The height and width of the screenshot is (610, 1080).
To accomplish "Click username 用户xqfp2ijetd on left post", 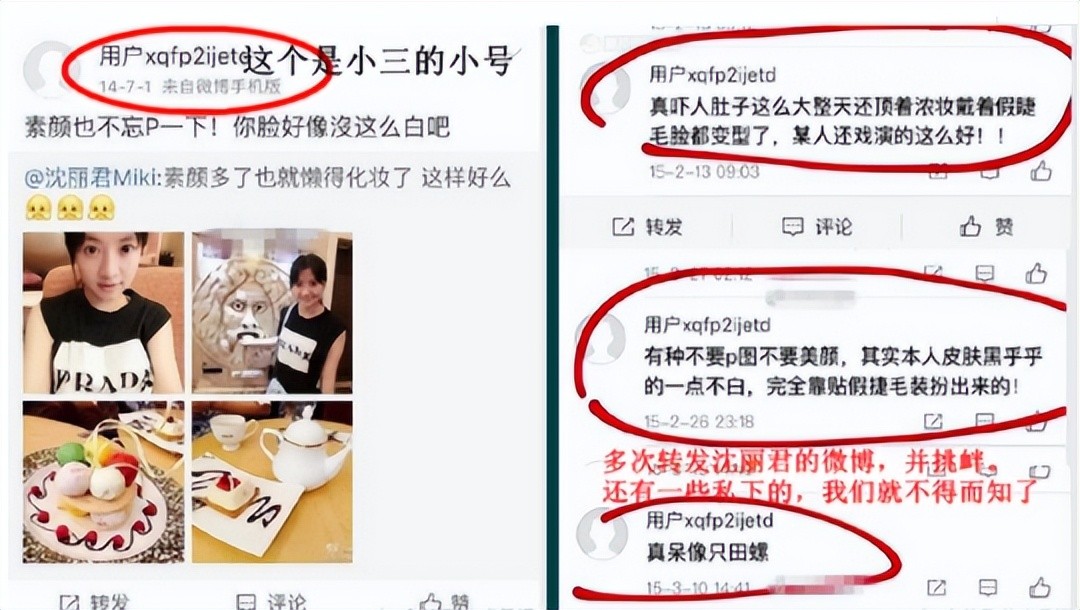I will point(174,58).
